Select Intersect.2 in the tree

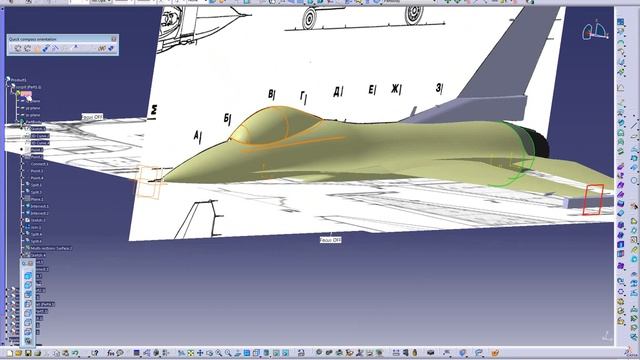39,213
